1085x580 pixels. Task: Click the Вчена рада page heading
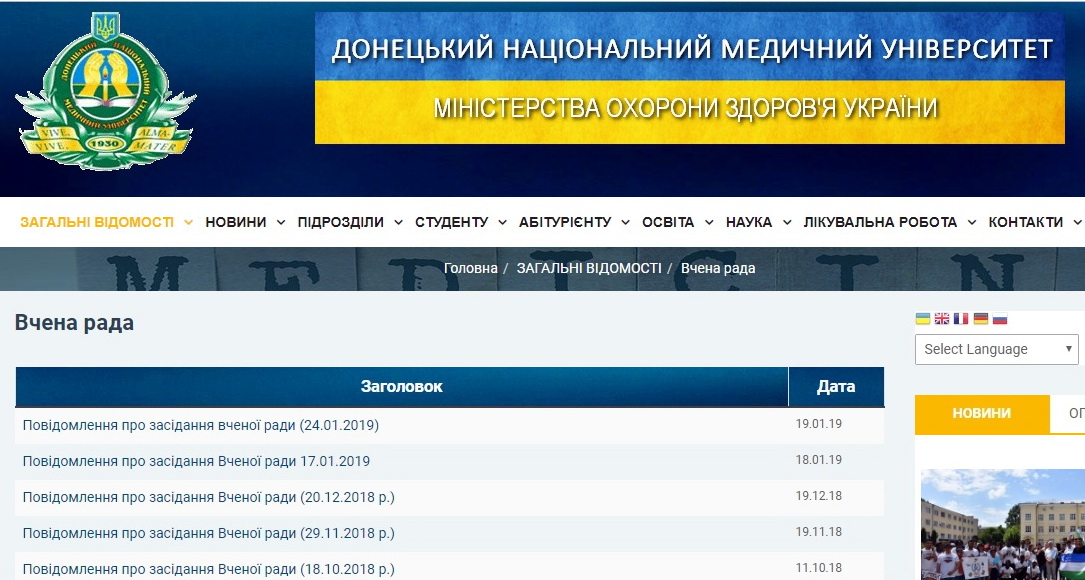coord(74,323)
